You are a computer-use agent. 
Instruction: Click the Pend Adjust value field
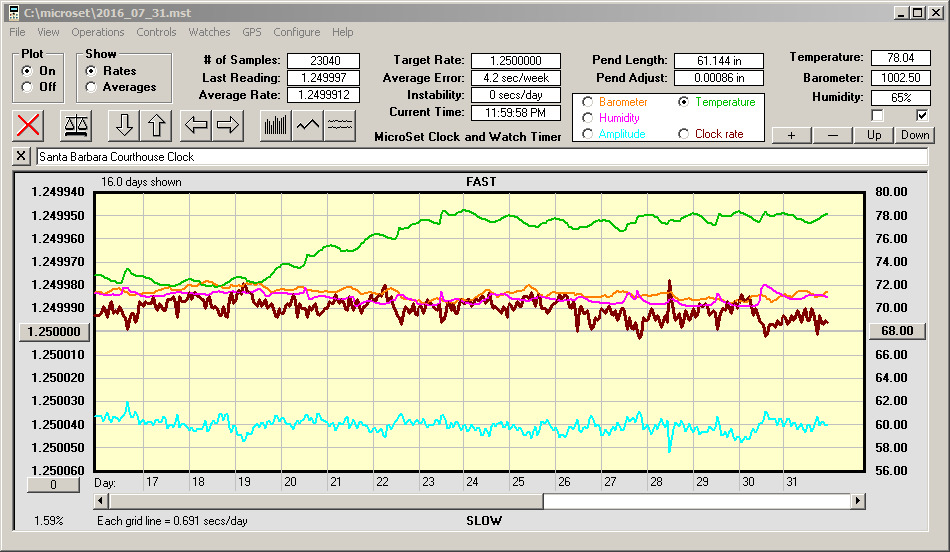click(719, 78)
